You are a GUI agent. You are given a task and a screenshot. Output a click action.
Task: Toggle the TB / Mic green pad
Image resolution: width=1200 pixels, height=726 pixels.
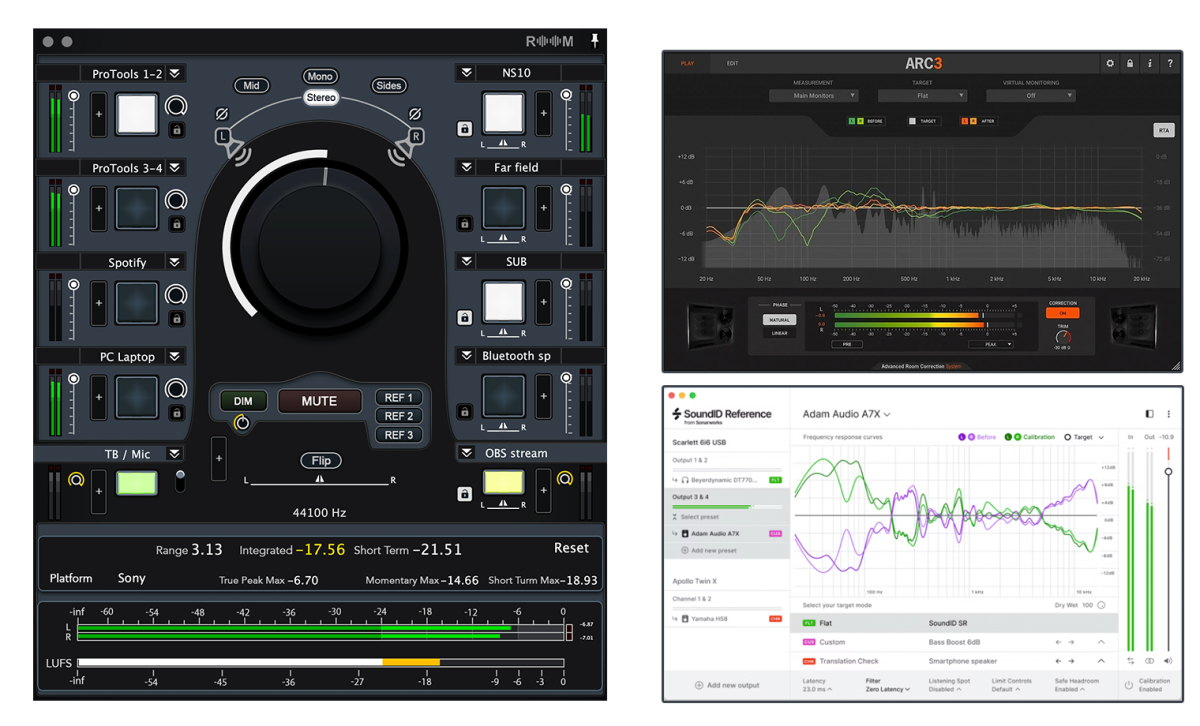click(x=137, y=484)
